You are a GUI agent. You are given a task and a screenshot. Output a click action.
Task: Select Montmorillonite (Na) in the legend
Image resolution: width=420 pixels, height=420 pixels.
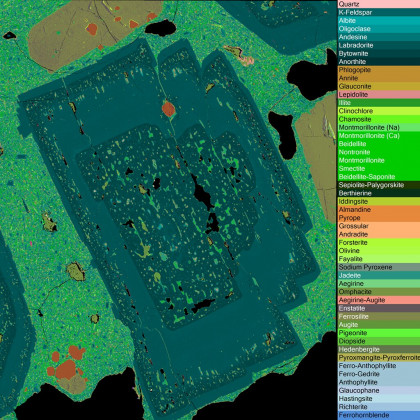click(x=379, y=127)
